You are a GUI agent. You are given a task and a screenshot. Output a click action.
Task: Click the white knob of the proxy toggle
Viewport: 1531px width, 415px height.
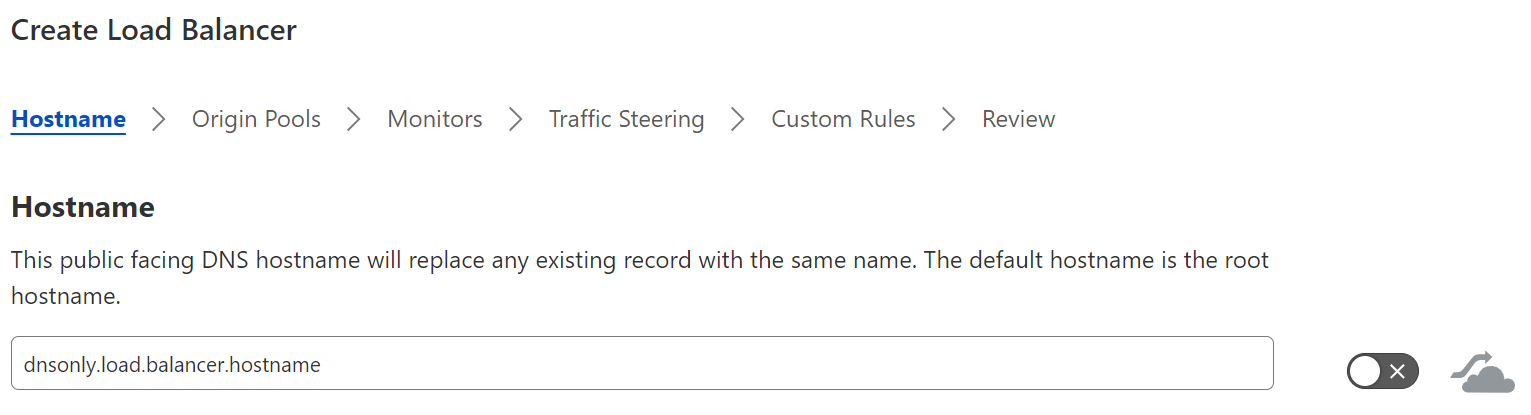click(x=1366, y=372)
